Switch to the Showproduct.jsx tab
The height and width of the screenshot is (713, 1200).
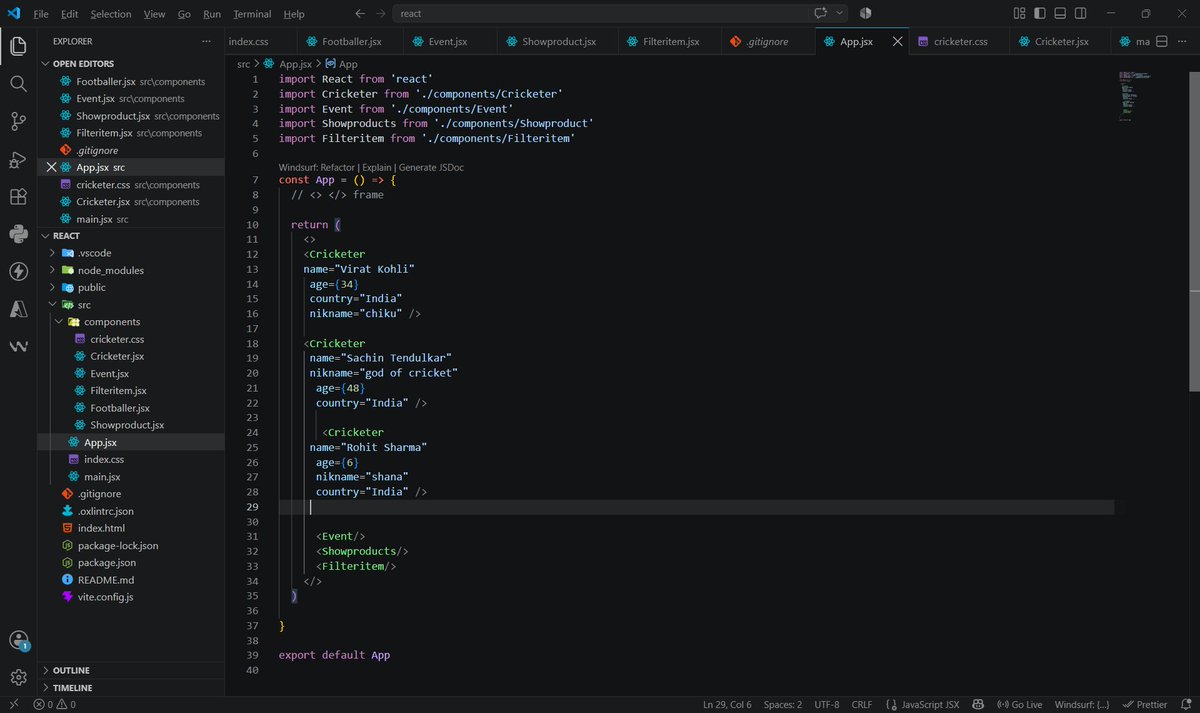click(559, 42)
